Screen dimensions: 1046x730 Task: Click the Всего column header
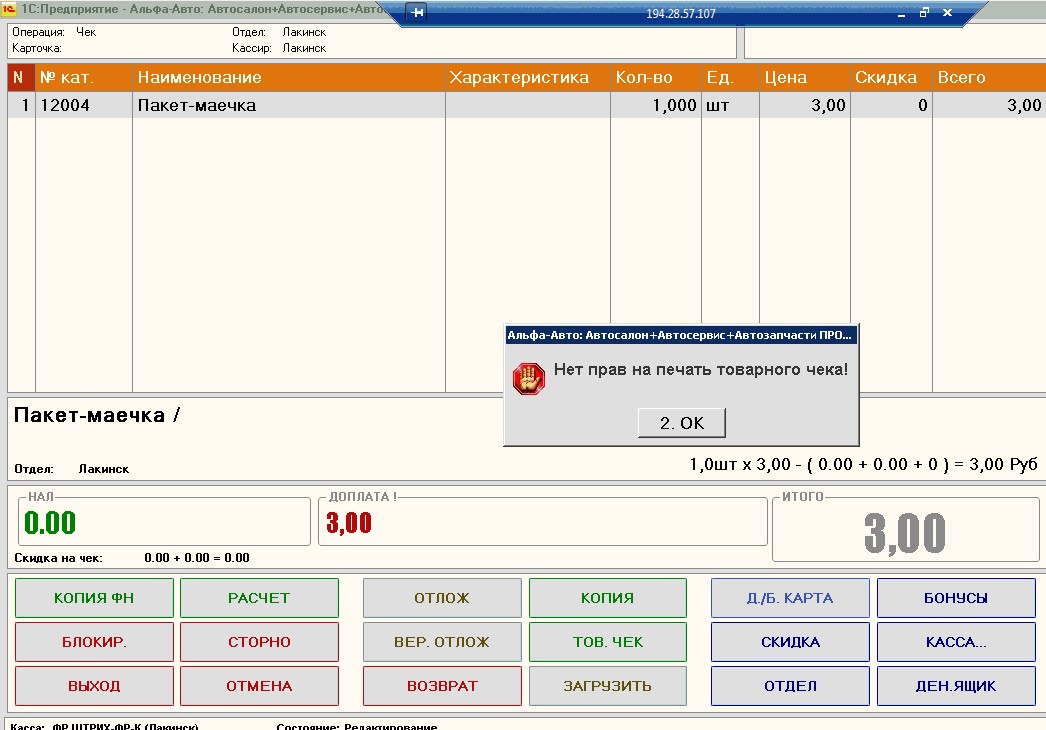pyautogui.click(x=989, y=77)
